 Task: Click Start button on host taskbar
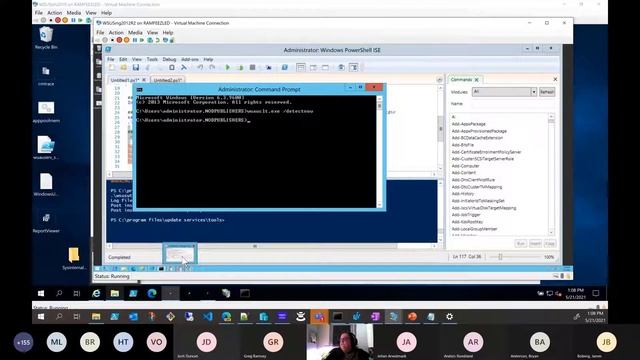point(41,316)
